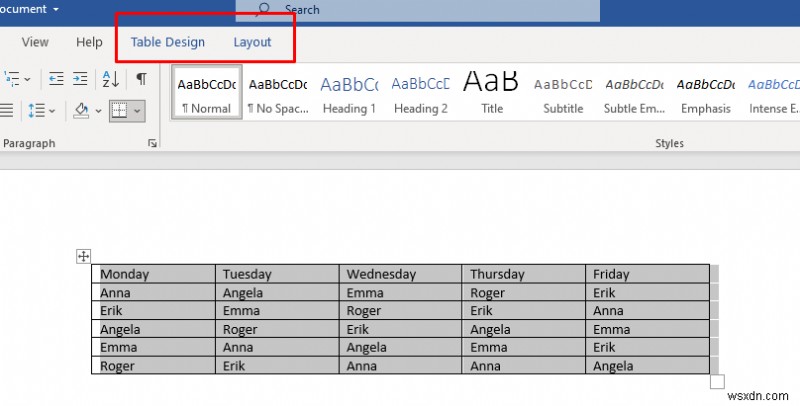Expand the Borders dropdown arrow
This screenshot has width=800, height=406.
click(x=137, y=111)
